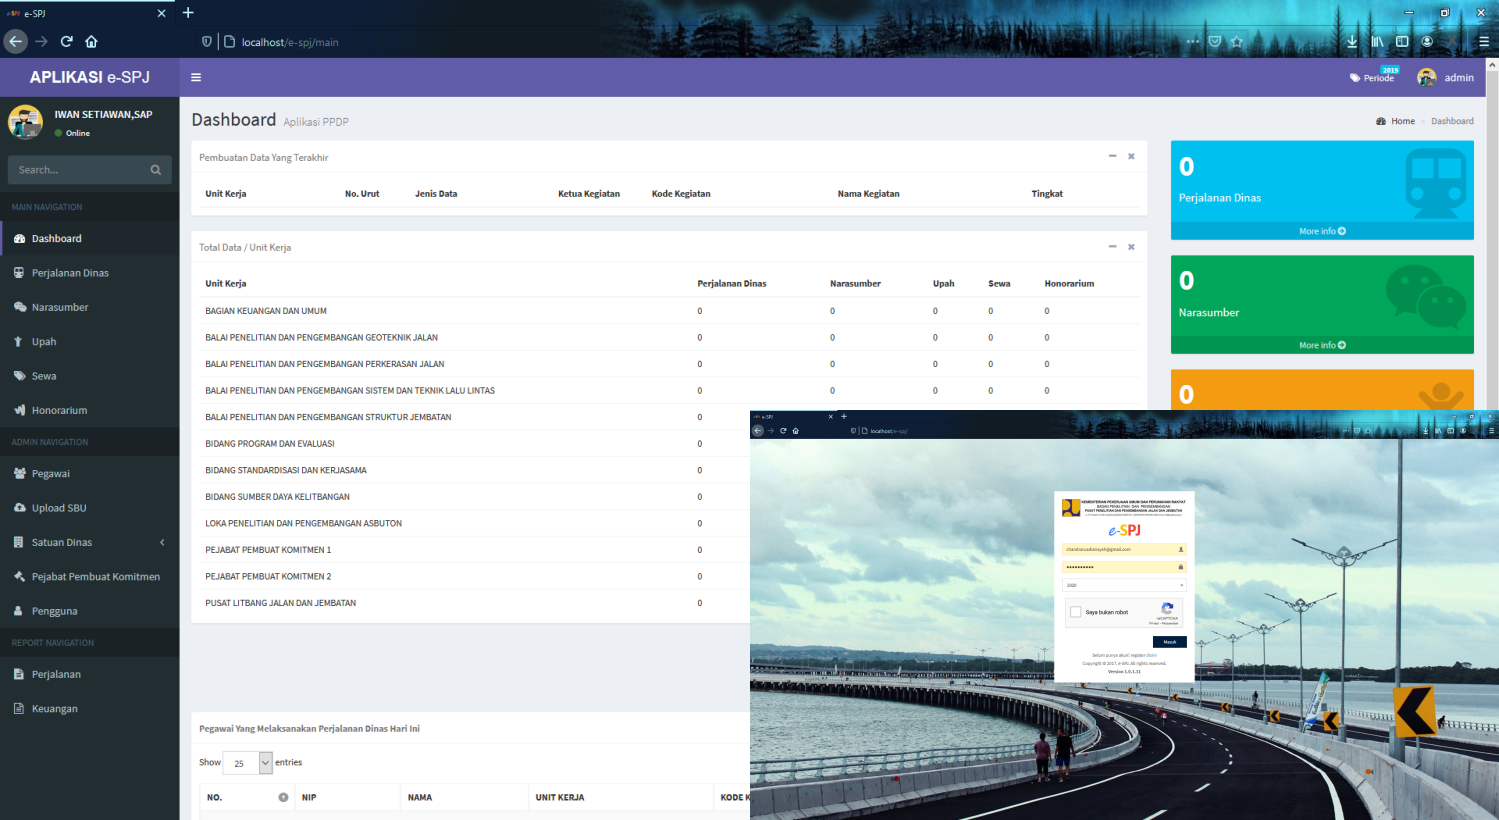The image size is (1499, 820).
Task: Bookmark this page with the star icon
Action: pos(1237,42)
